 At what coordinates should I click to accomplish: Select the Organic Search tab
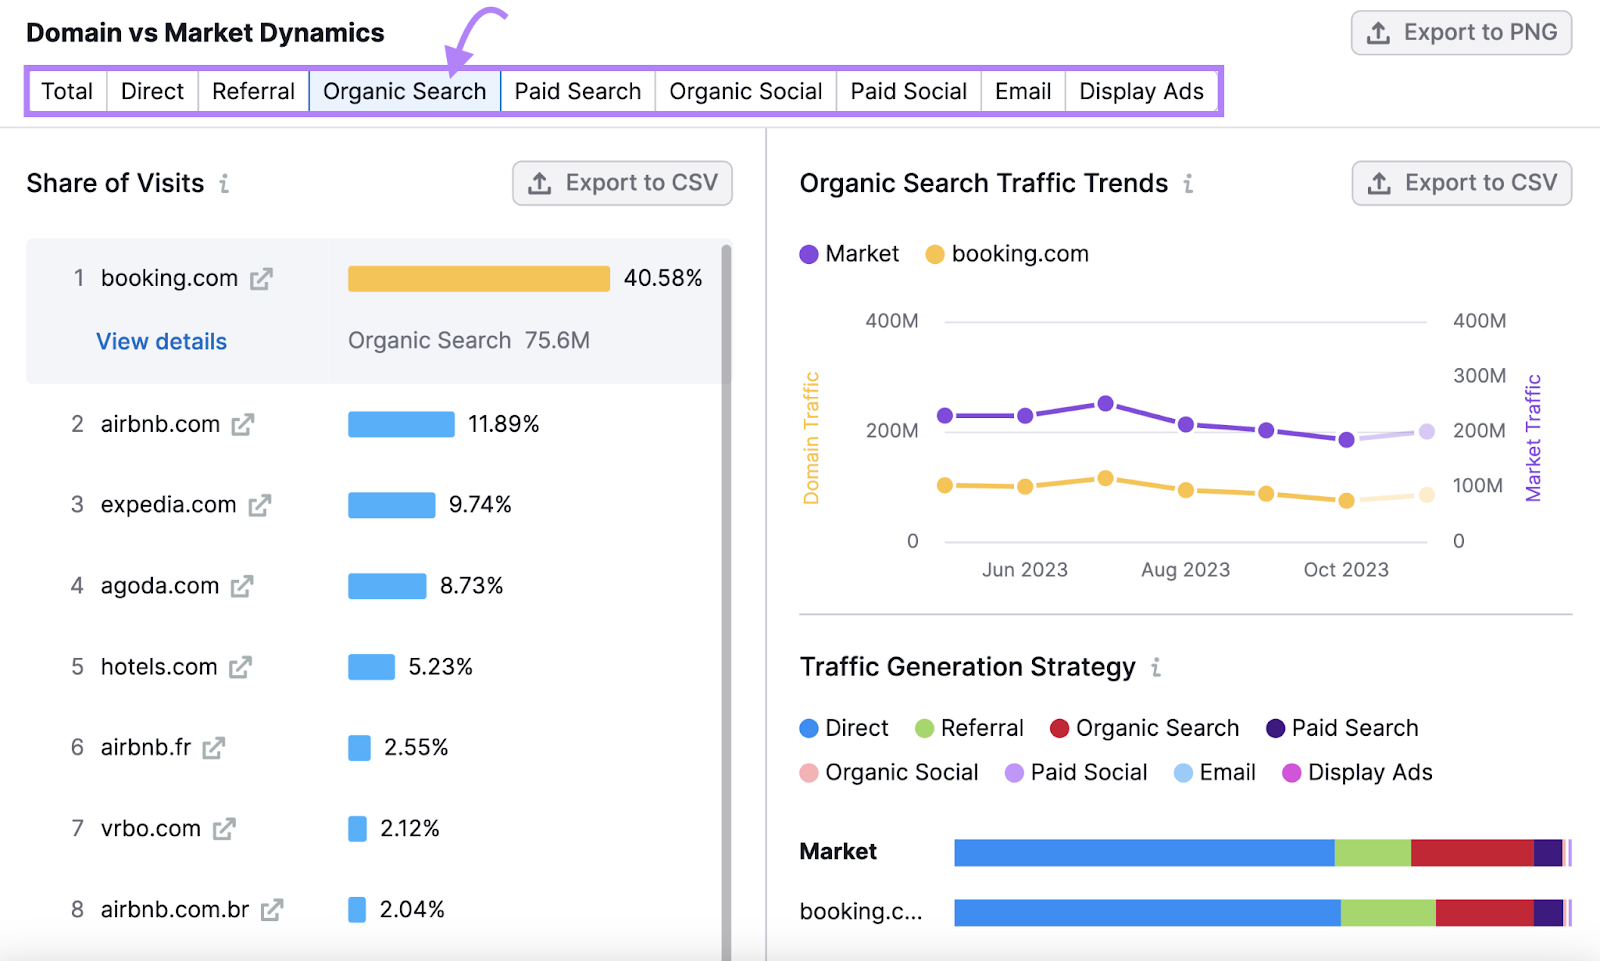coord(404,91)
